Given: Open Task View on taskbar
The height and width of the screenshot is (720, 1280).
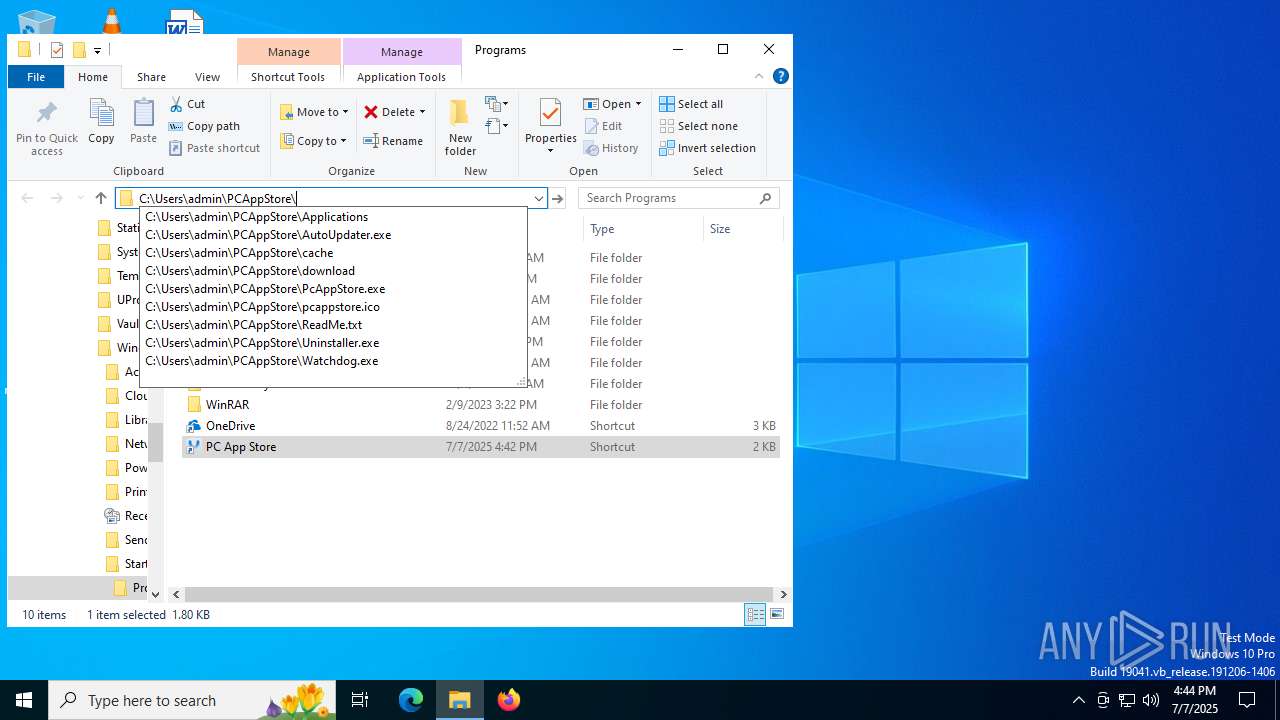Looking at the screenshot, I should pos(360,700).
